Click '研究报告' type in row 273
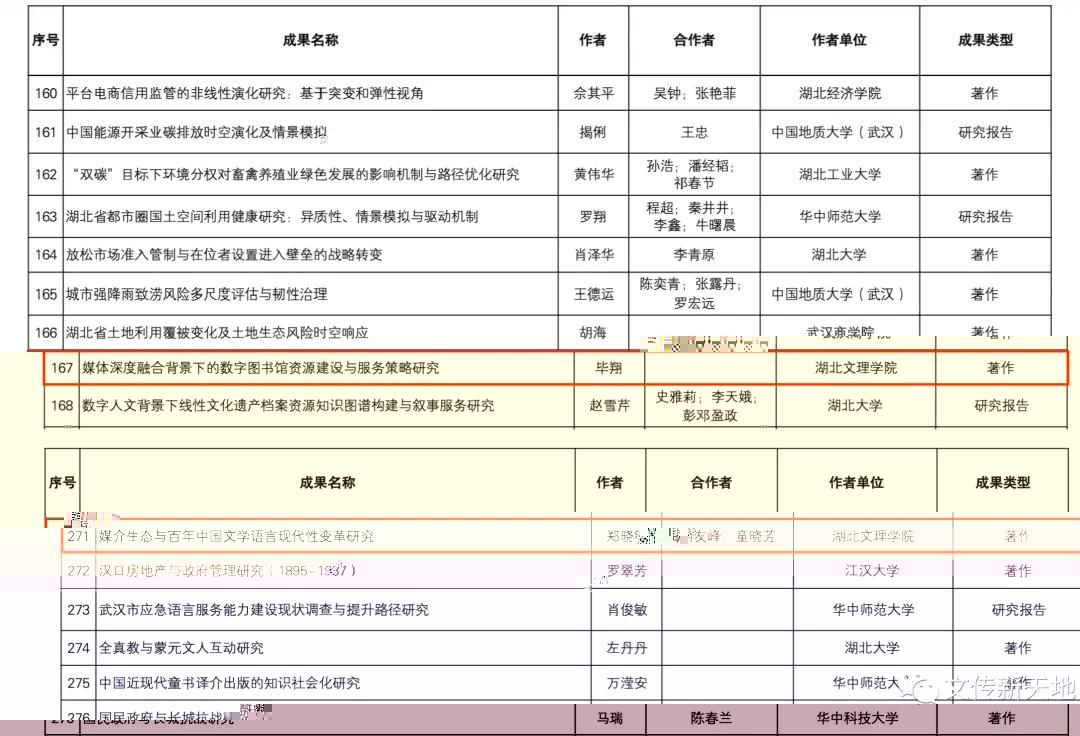 [x=1018, y=609]
